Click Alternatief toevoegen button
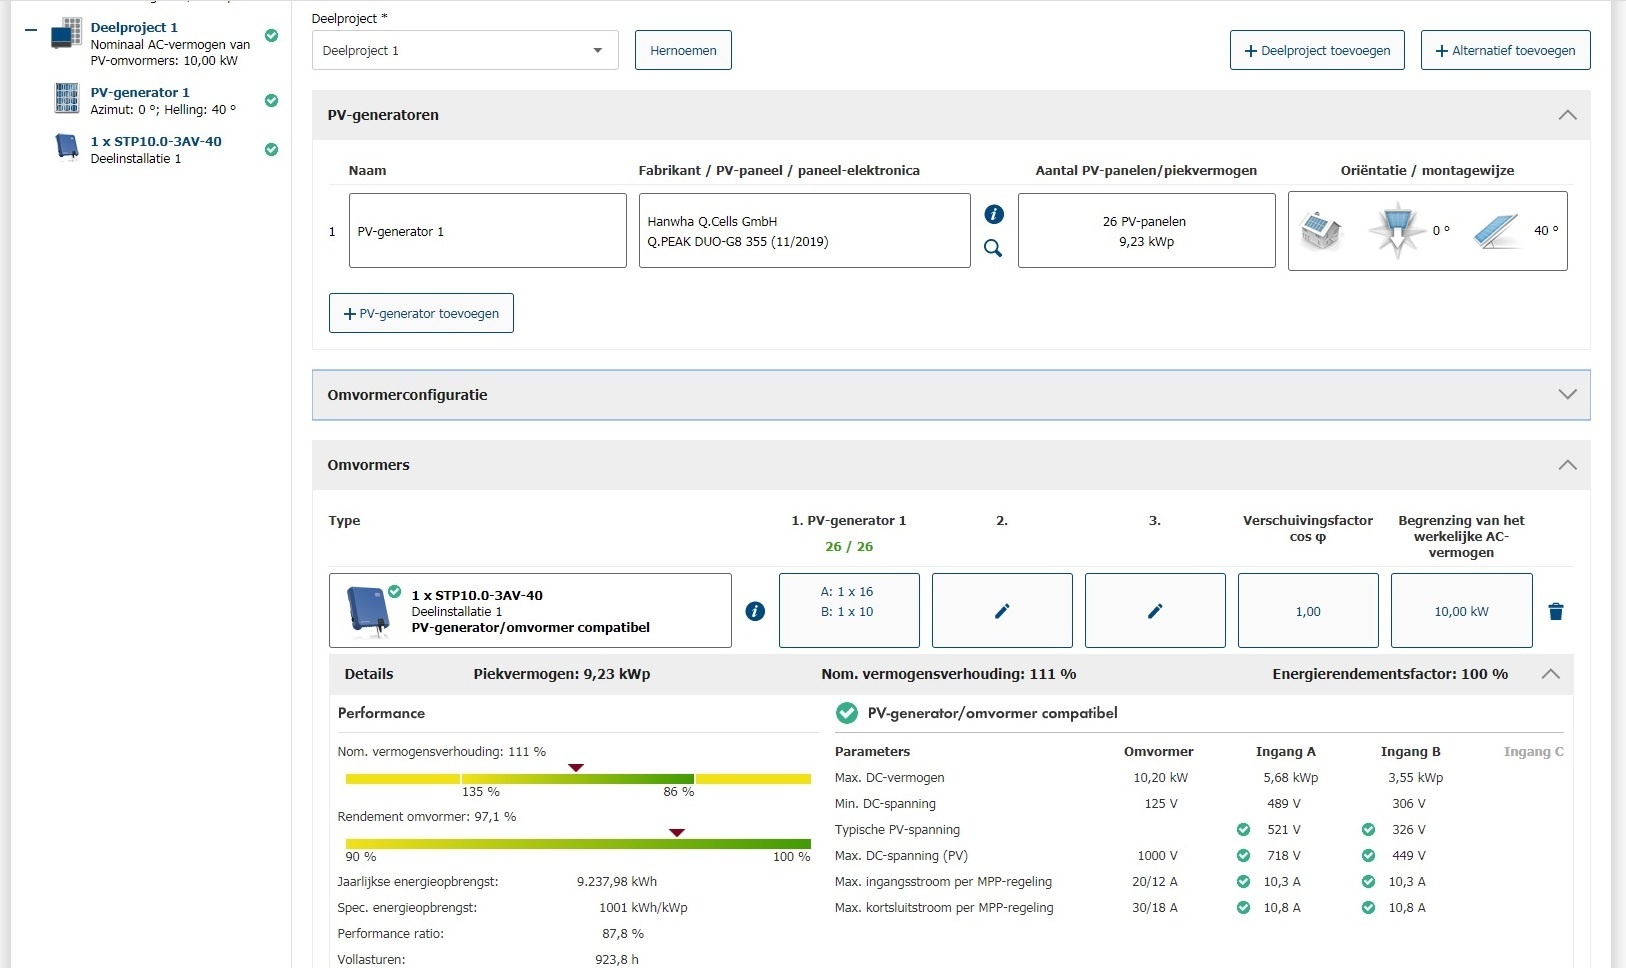The width and height of the screenshot is (1626, 968). point(1505,51)
